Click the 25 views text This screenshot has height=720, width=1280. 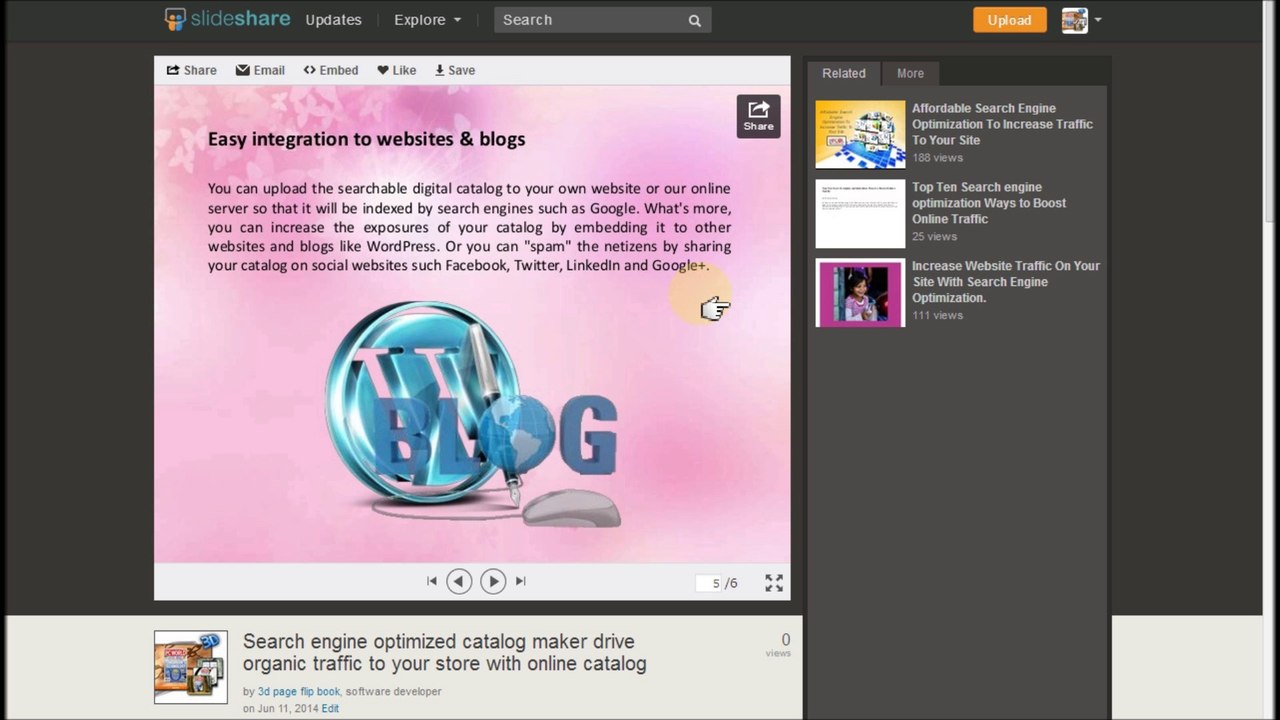(x=934, y=237)
